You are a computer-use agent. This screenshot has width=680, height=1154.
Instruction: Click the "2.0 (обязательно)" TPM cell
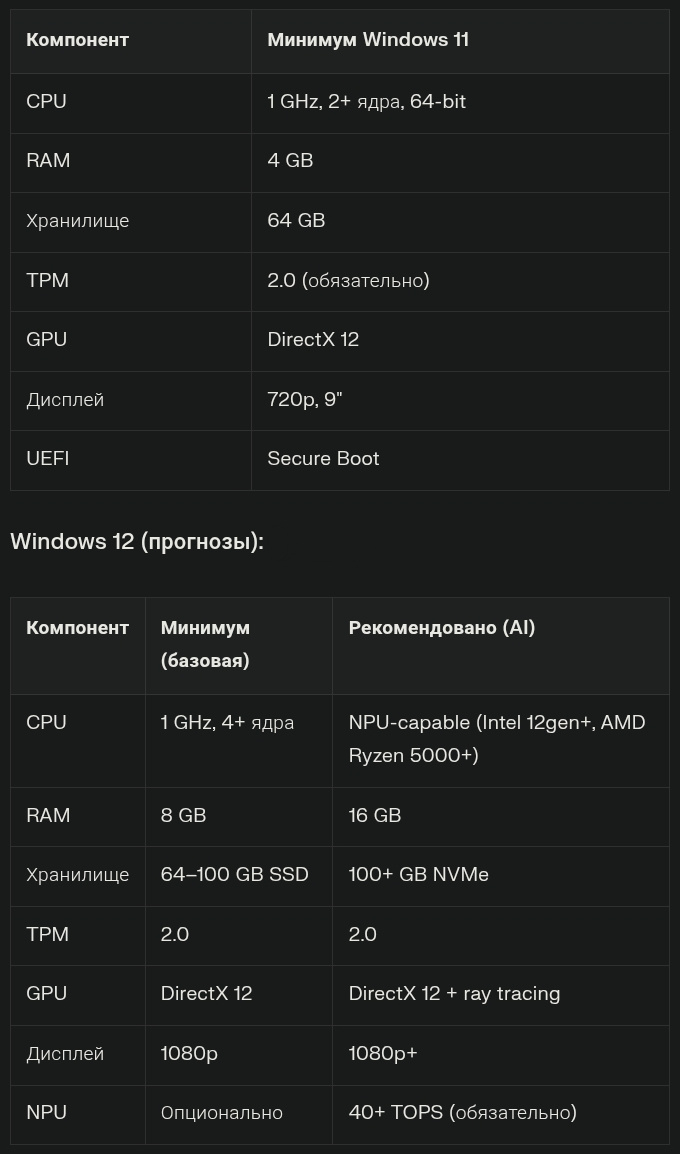tap(348, 280)
